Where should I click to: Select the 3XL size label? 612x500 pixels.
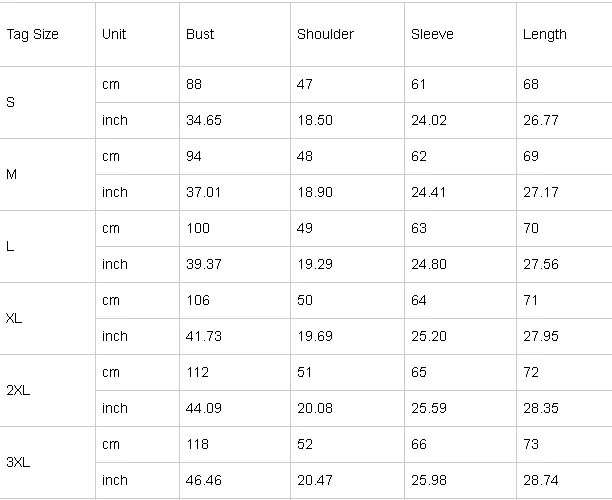tap(18, 462)
